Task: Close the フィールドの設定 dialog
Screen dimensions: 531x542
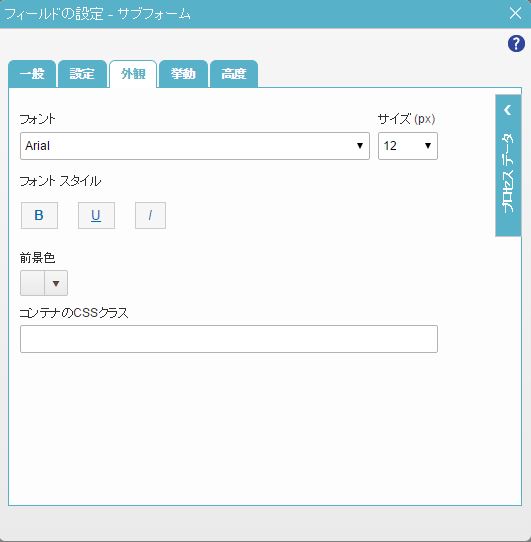Action: coord(515,13)
